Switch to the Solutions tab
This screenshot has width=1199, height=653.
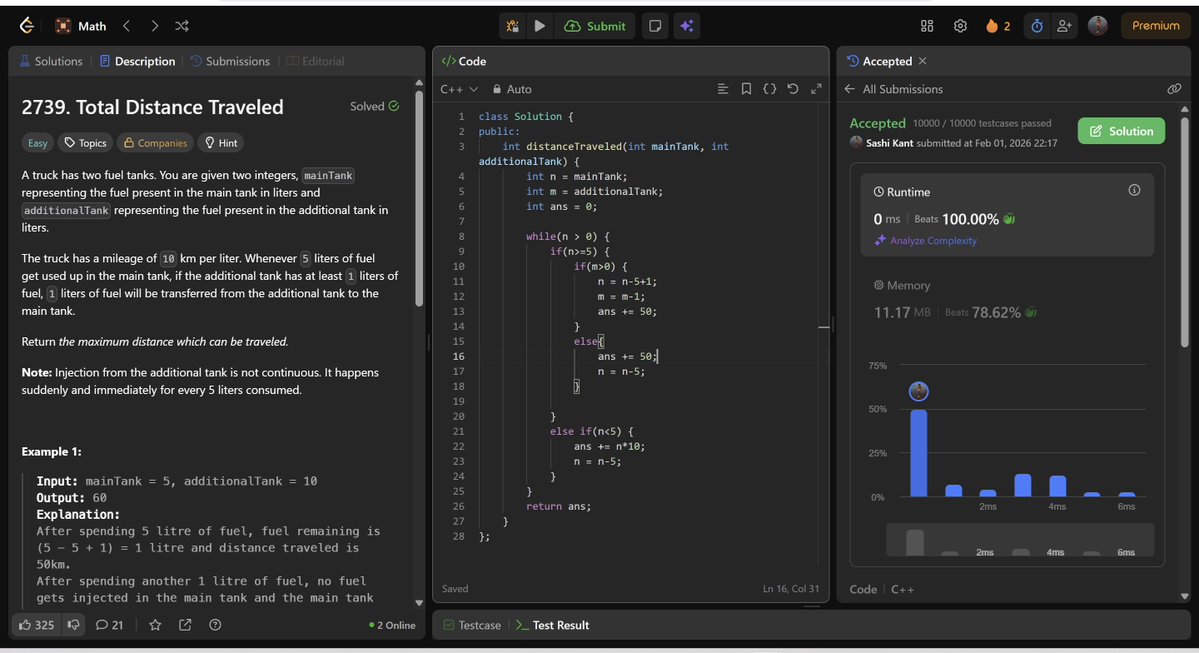pyautogui.click(x=50, y=61)
